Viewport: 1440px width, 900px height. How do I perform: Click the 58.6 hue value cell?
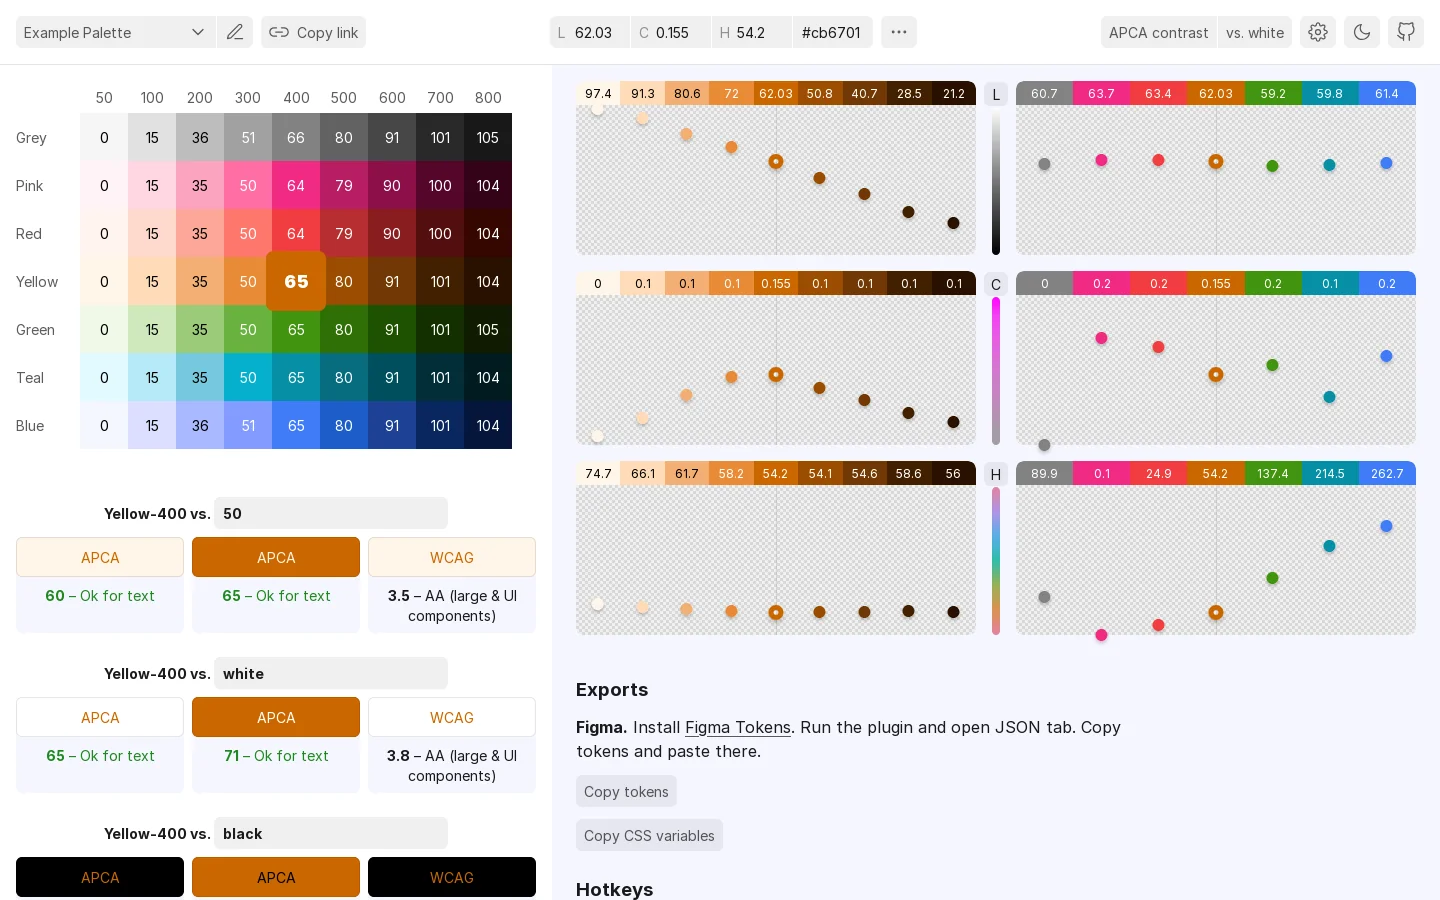909,473
